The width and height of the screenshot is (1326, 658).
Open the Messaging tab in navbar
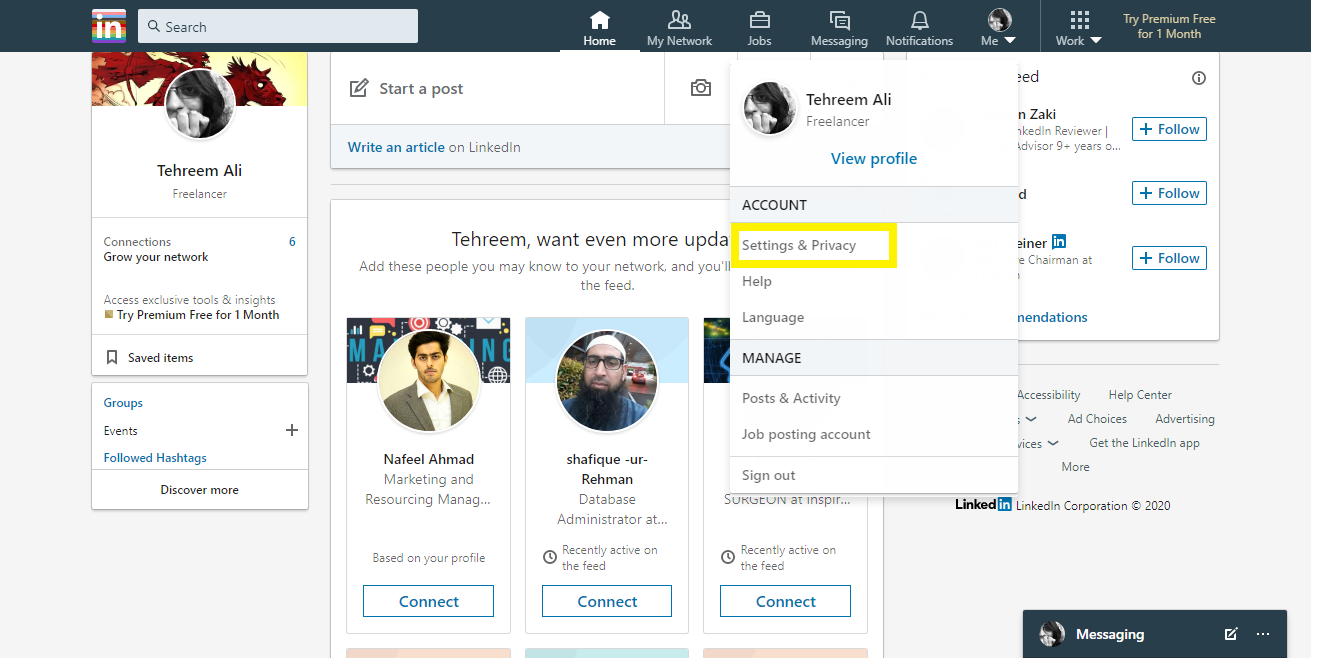point(839,28)
